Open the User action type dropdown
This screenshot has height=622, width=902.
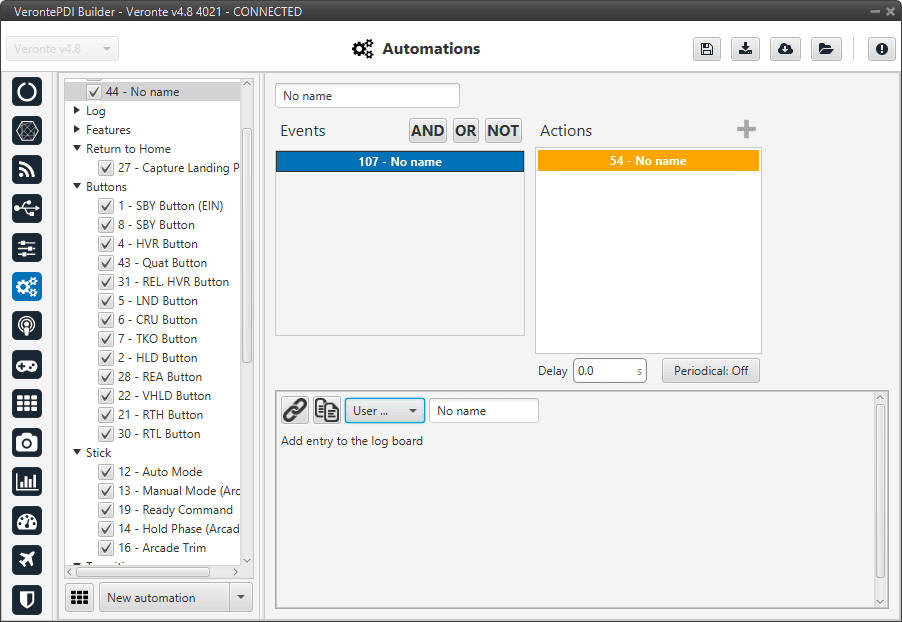pyautogui.click(x=385, y=411)
